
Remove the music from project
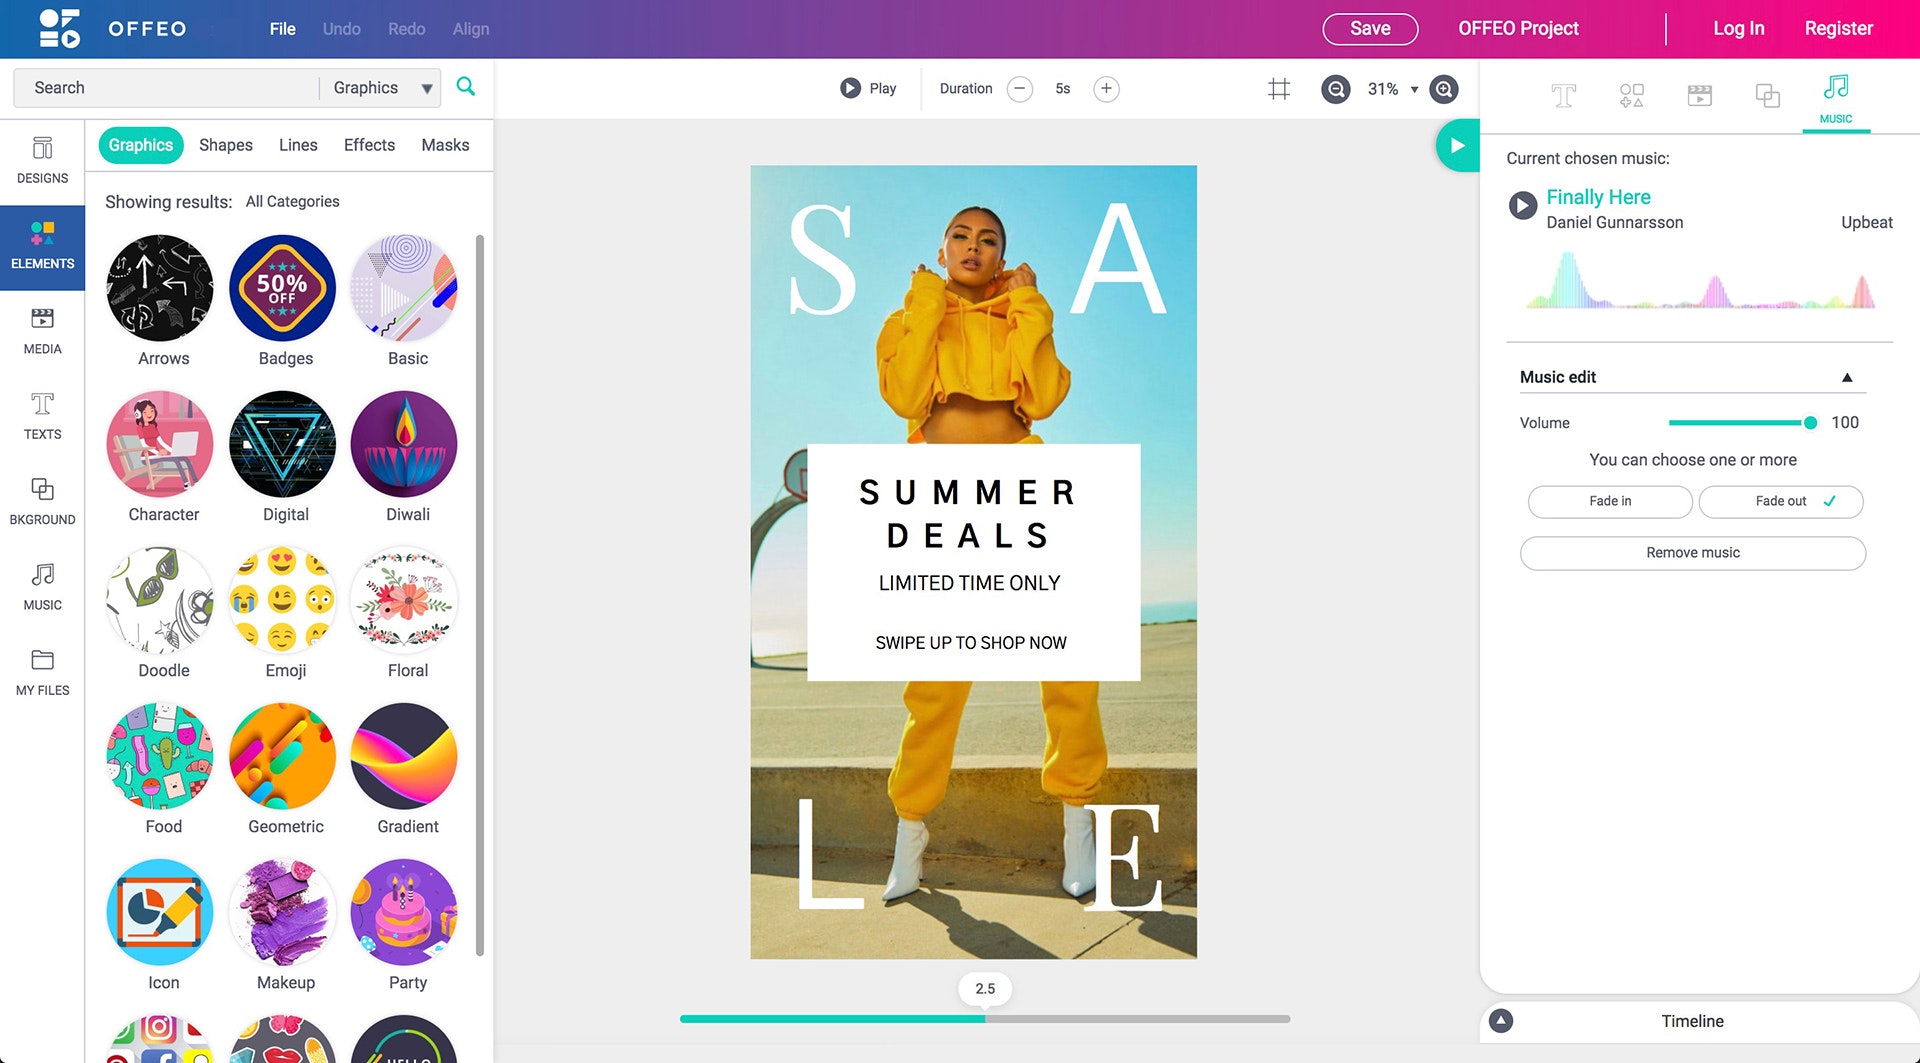click(1692, 553)
